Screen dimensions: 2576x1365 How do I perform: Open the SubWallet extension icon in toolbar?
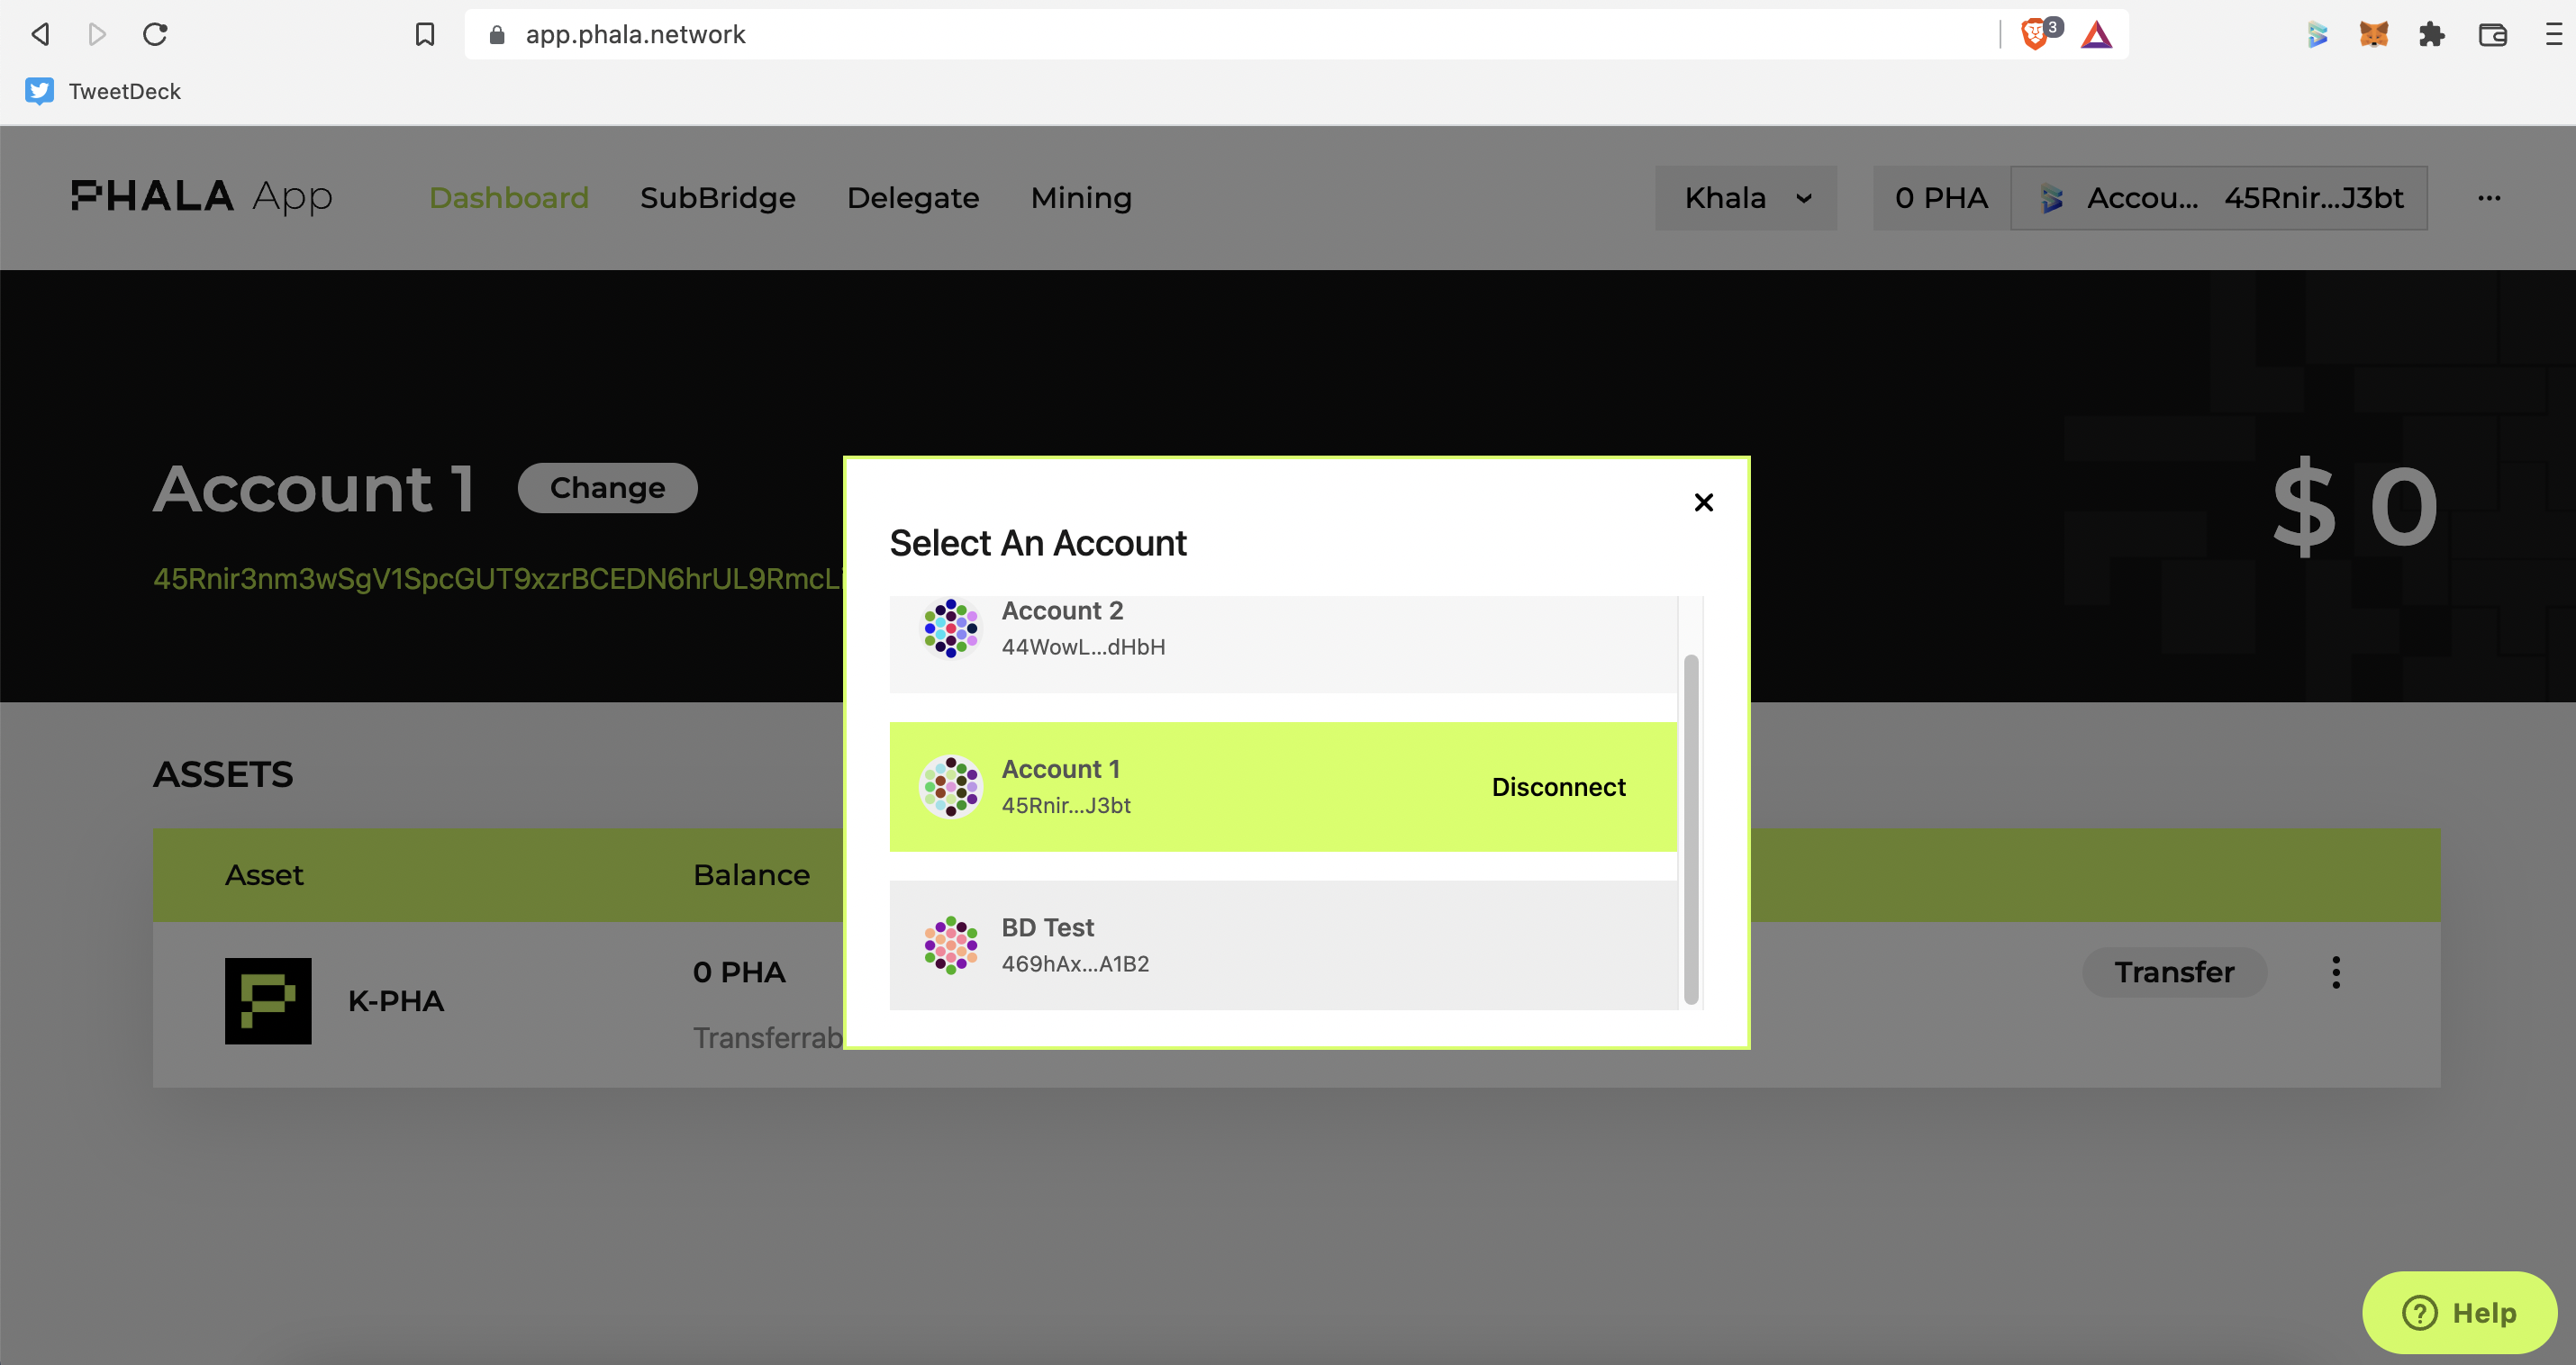point(2317,35)
